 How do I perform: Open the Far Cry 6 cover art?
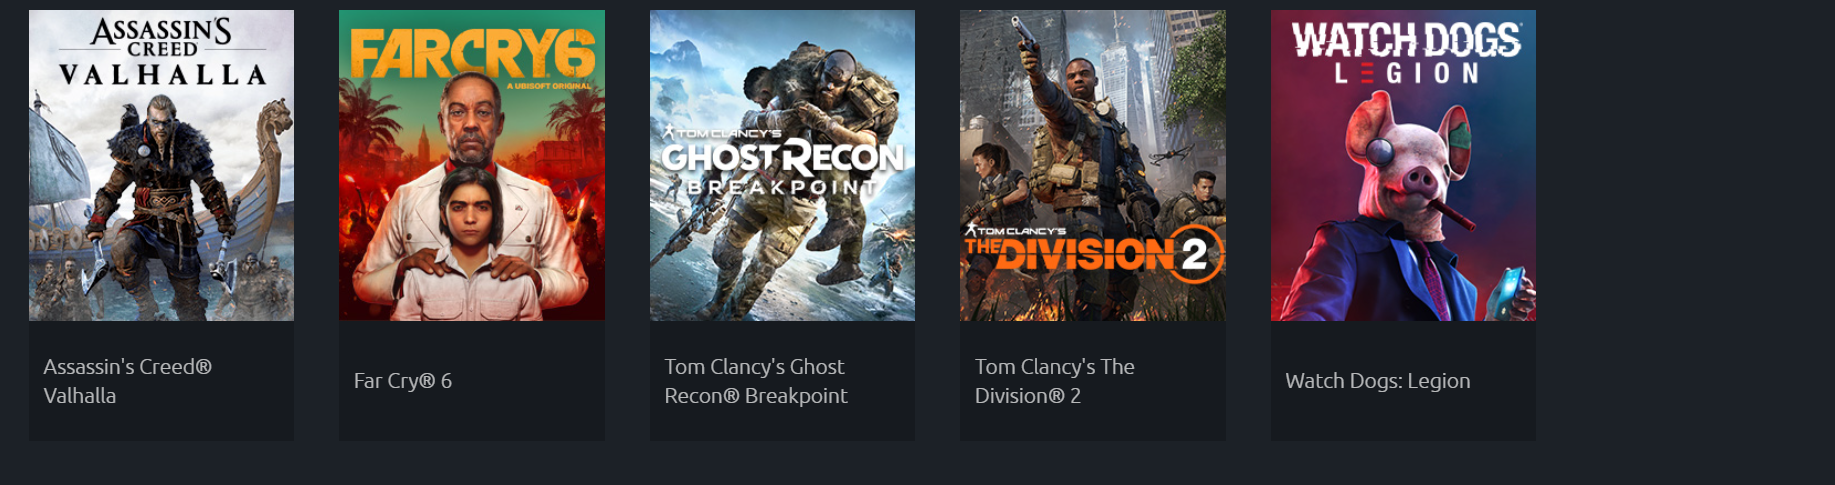click(x=472, y=165)
